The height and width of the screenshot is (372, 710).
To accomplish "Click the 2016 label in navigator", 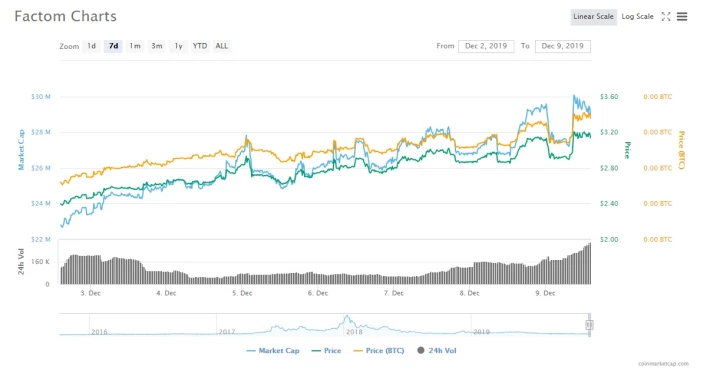I will tap(99, 332).
